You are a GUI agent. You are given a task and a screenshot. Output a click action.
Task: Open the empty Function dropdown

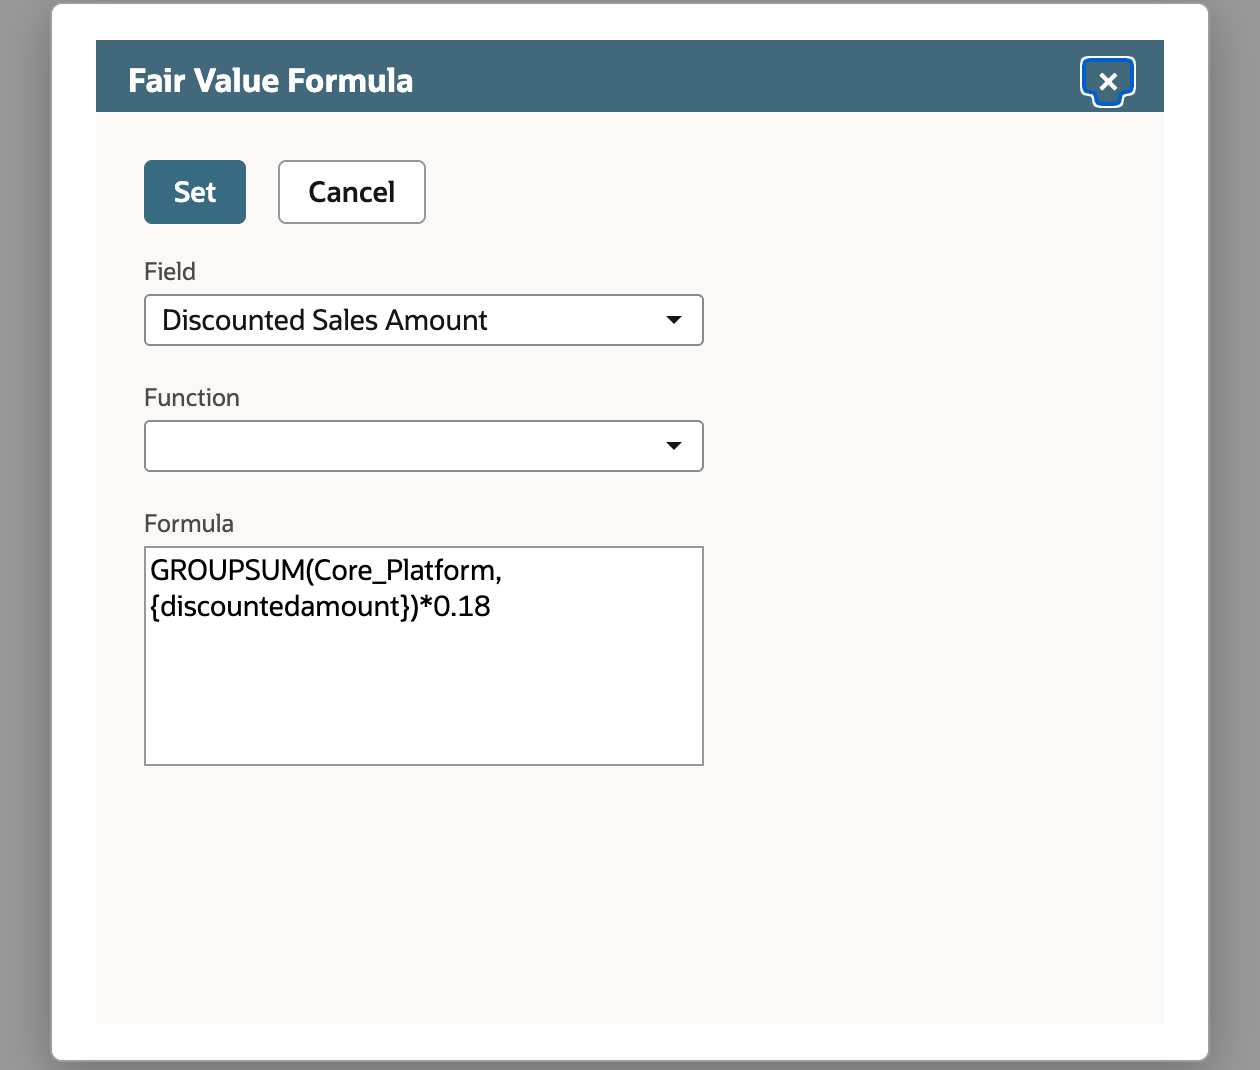click(424, 446)
